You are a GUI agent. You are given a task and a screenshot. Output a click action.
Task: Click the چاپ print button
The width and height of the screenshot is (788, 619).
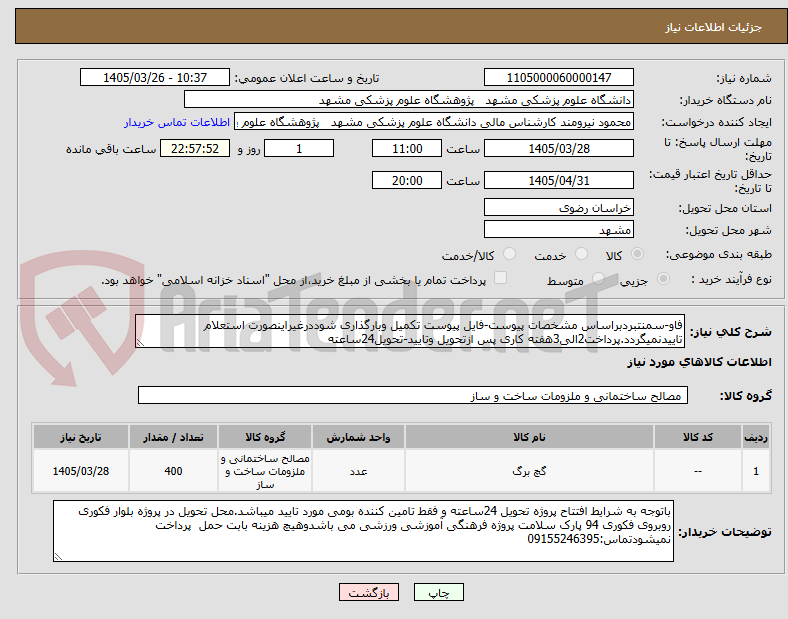pos(439,593)
